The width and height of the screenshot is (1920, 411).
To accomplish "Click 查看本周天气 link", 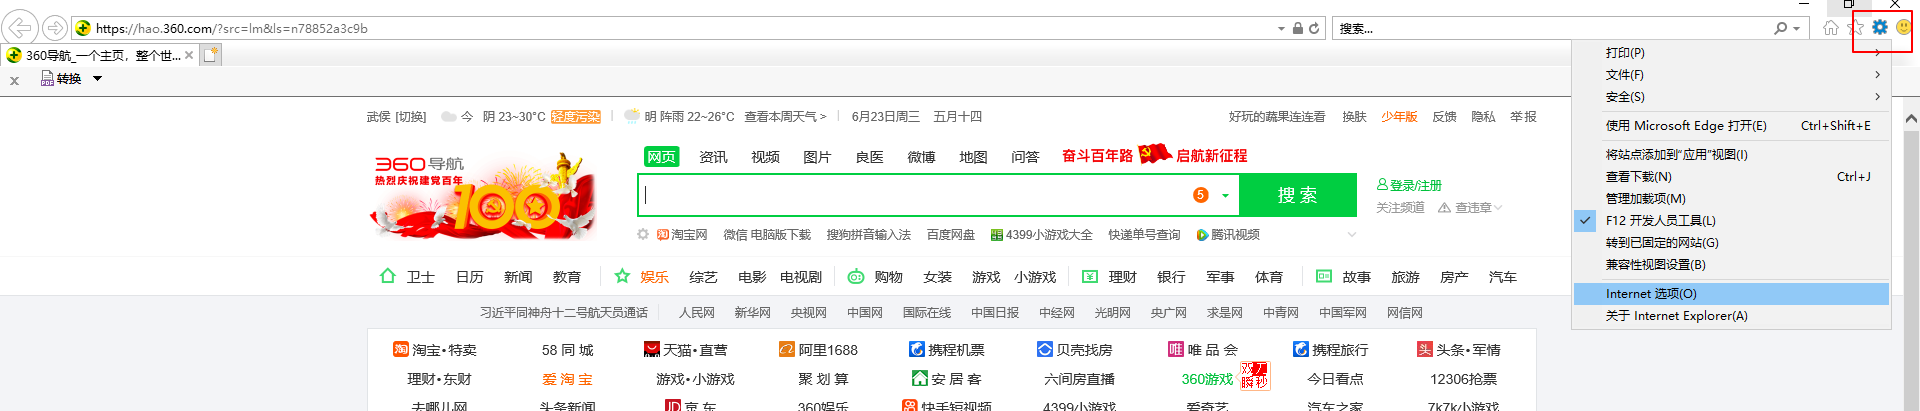I will 785,117.
